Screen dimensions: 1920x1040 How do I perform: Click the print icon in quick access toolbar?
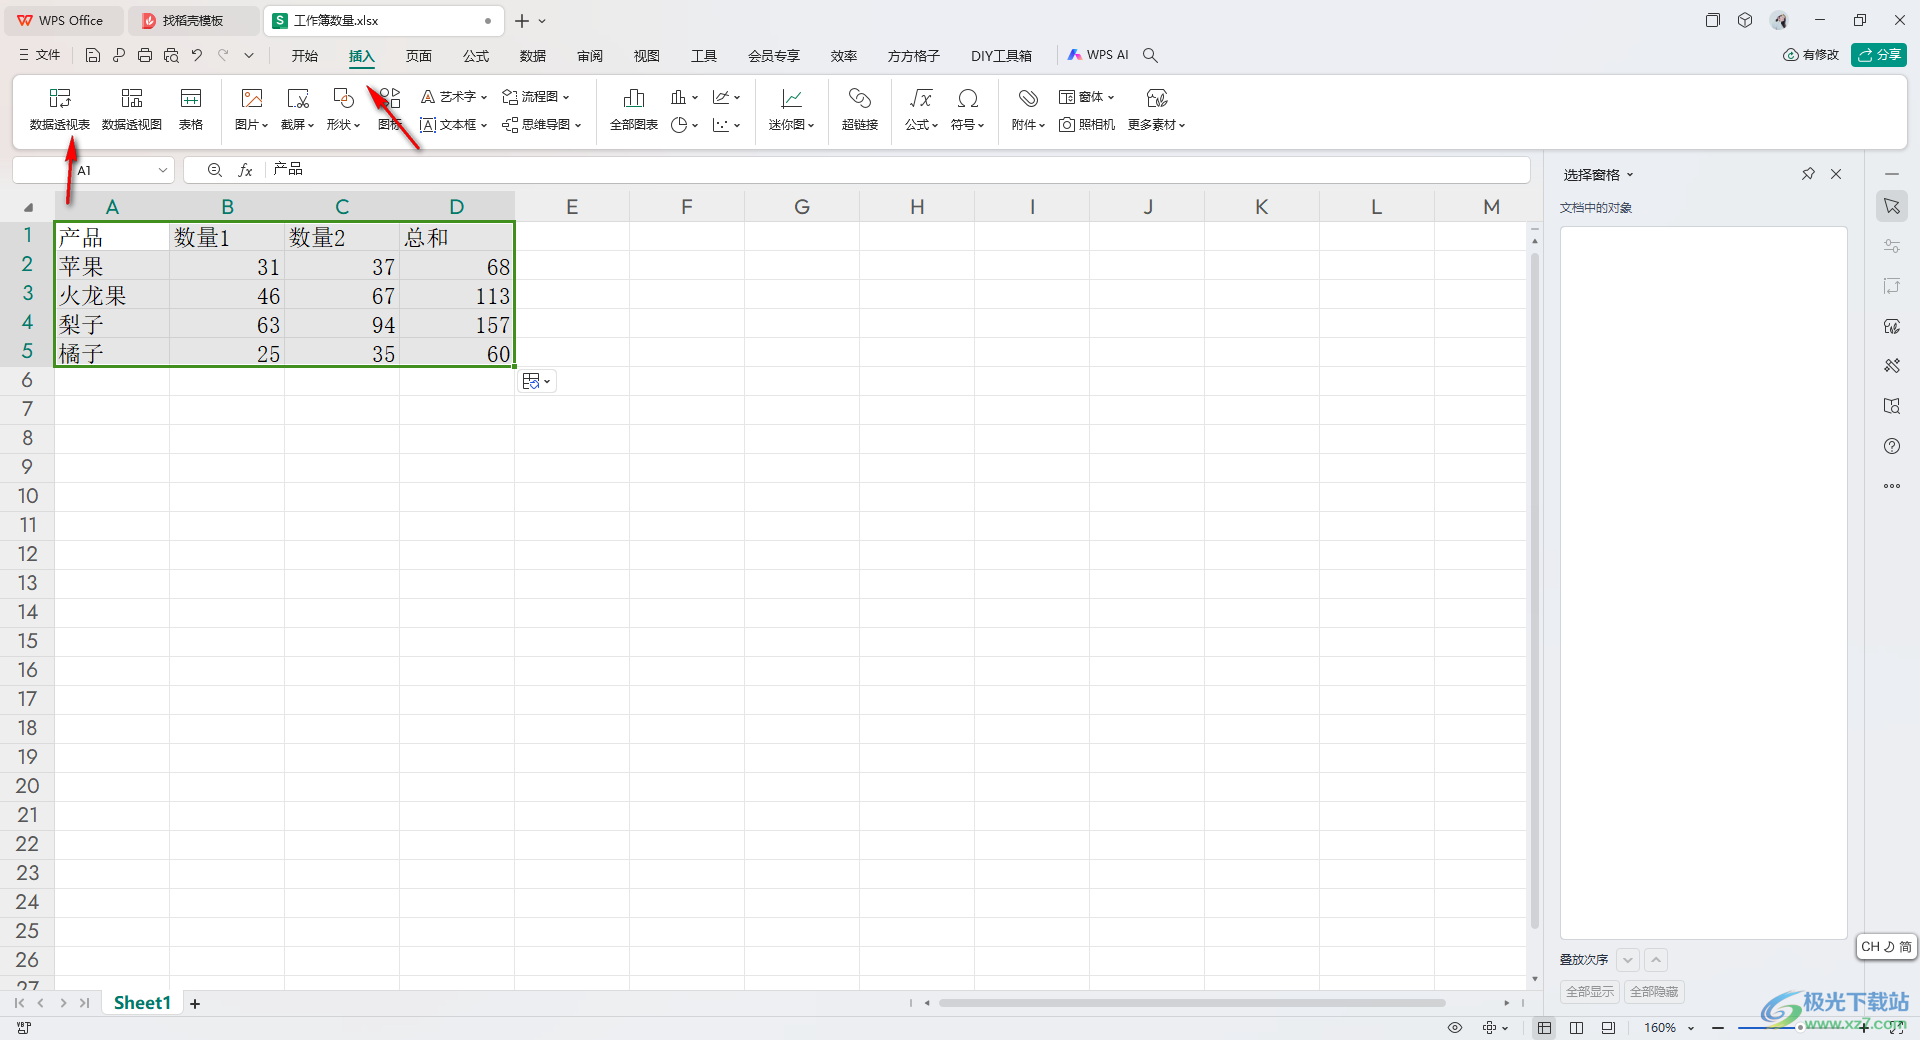145,56
